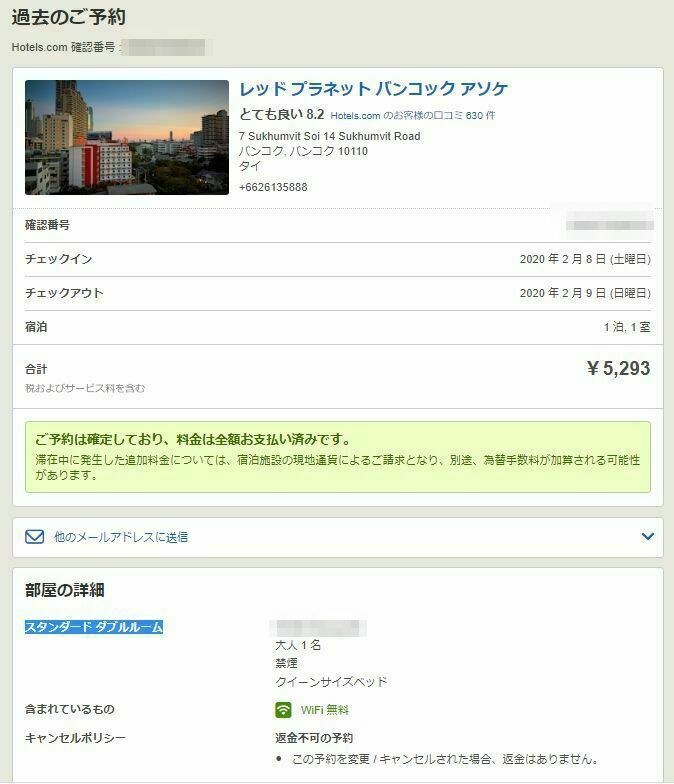Click the rating text とても良い 8.2
Viewport: 674px width, 784px height.
[282, 114]
